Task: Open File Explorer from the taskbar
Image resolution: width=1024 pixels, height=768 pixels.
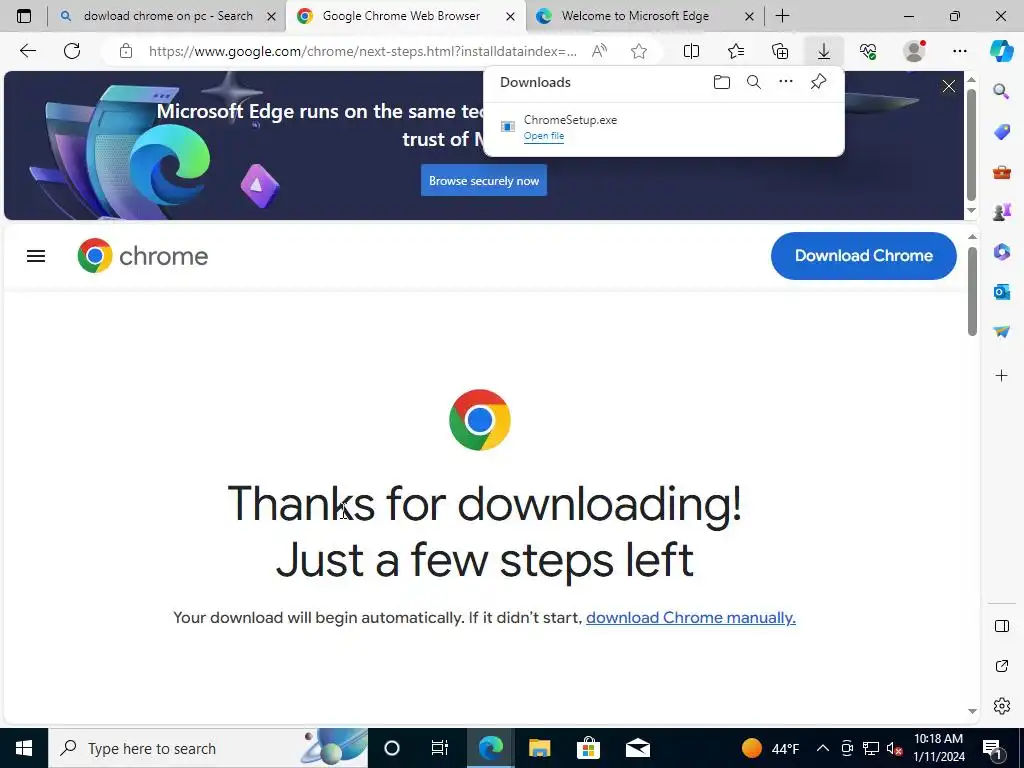Action: click(x=539, y=748)
